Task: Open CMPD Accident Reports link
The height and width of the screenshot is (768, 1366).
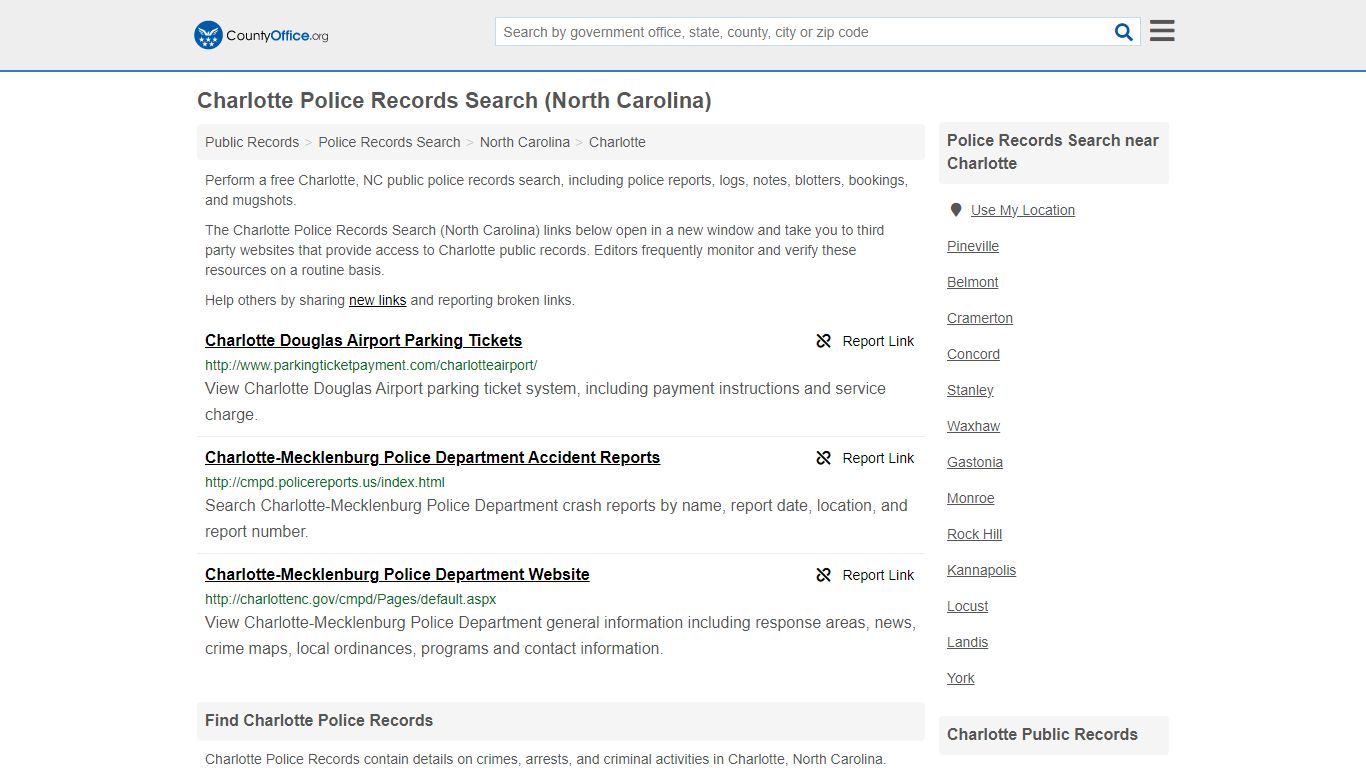Action: (432, 457)
